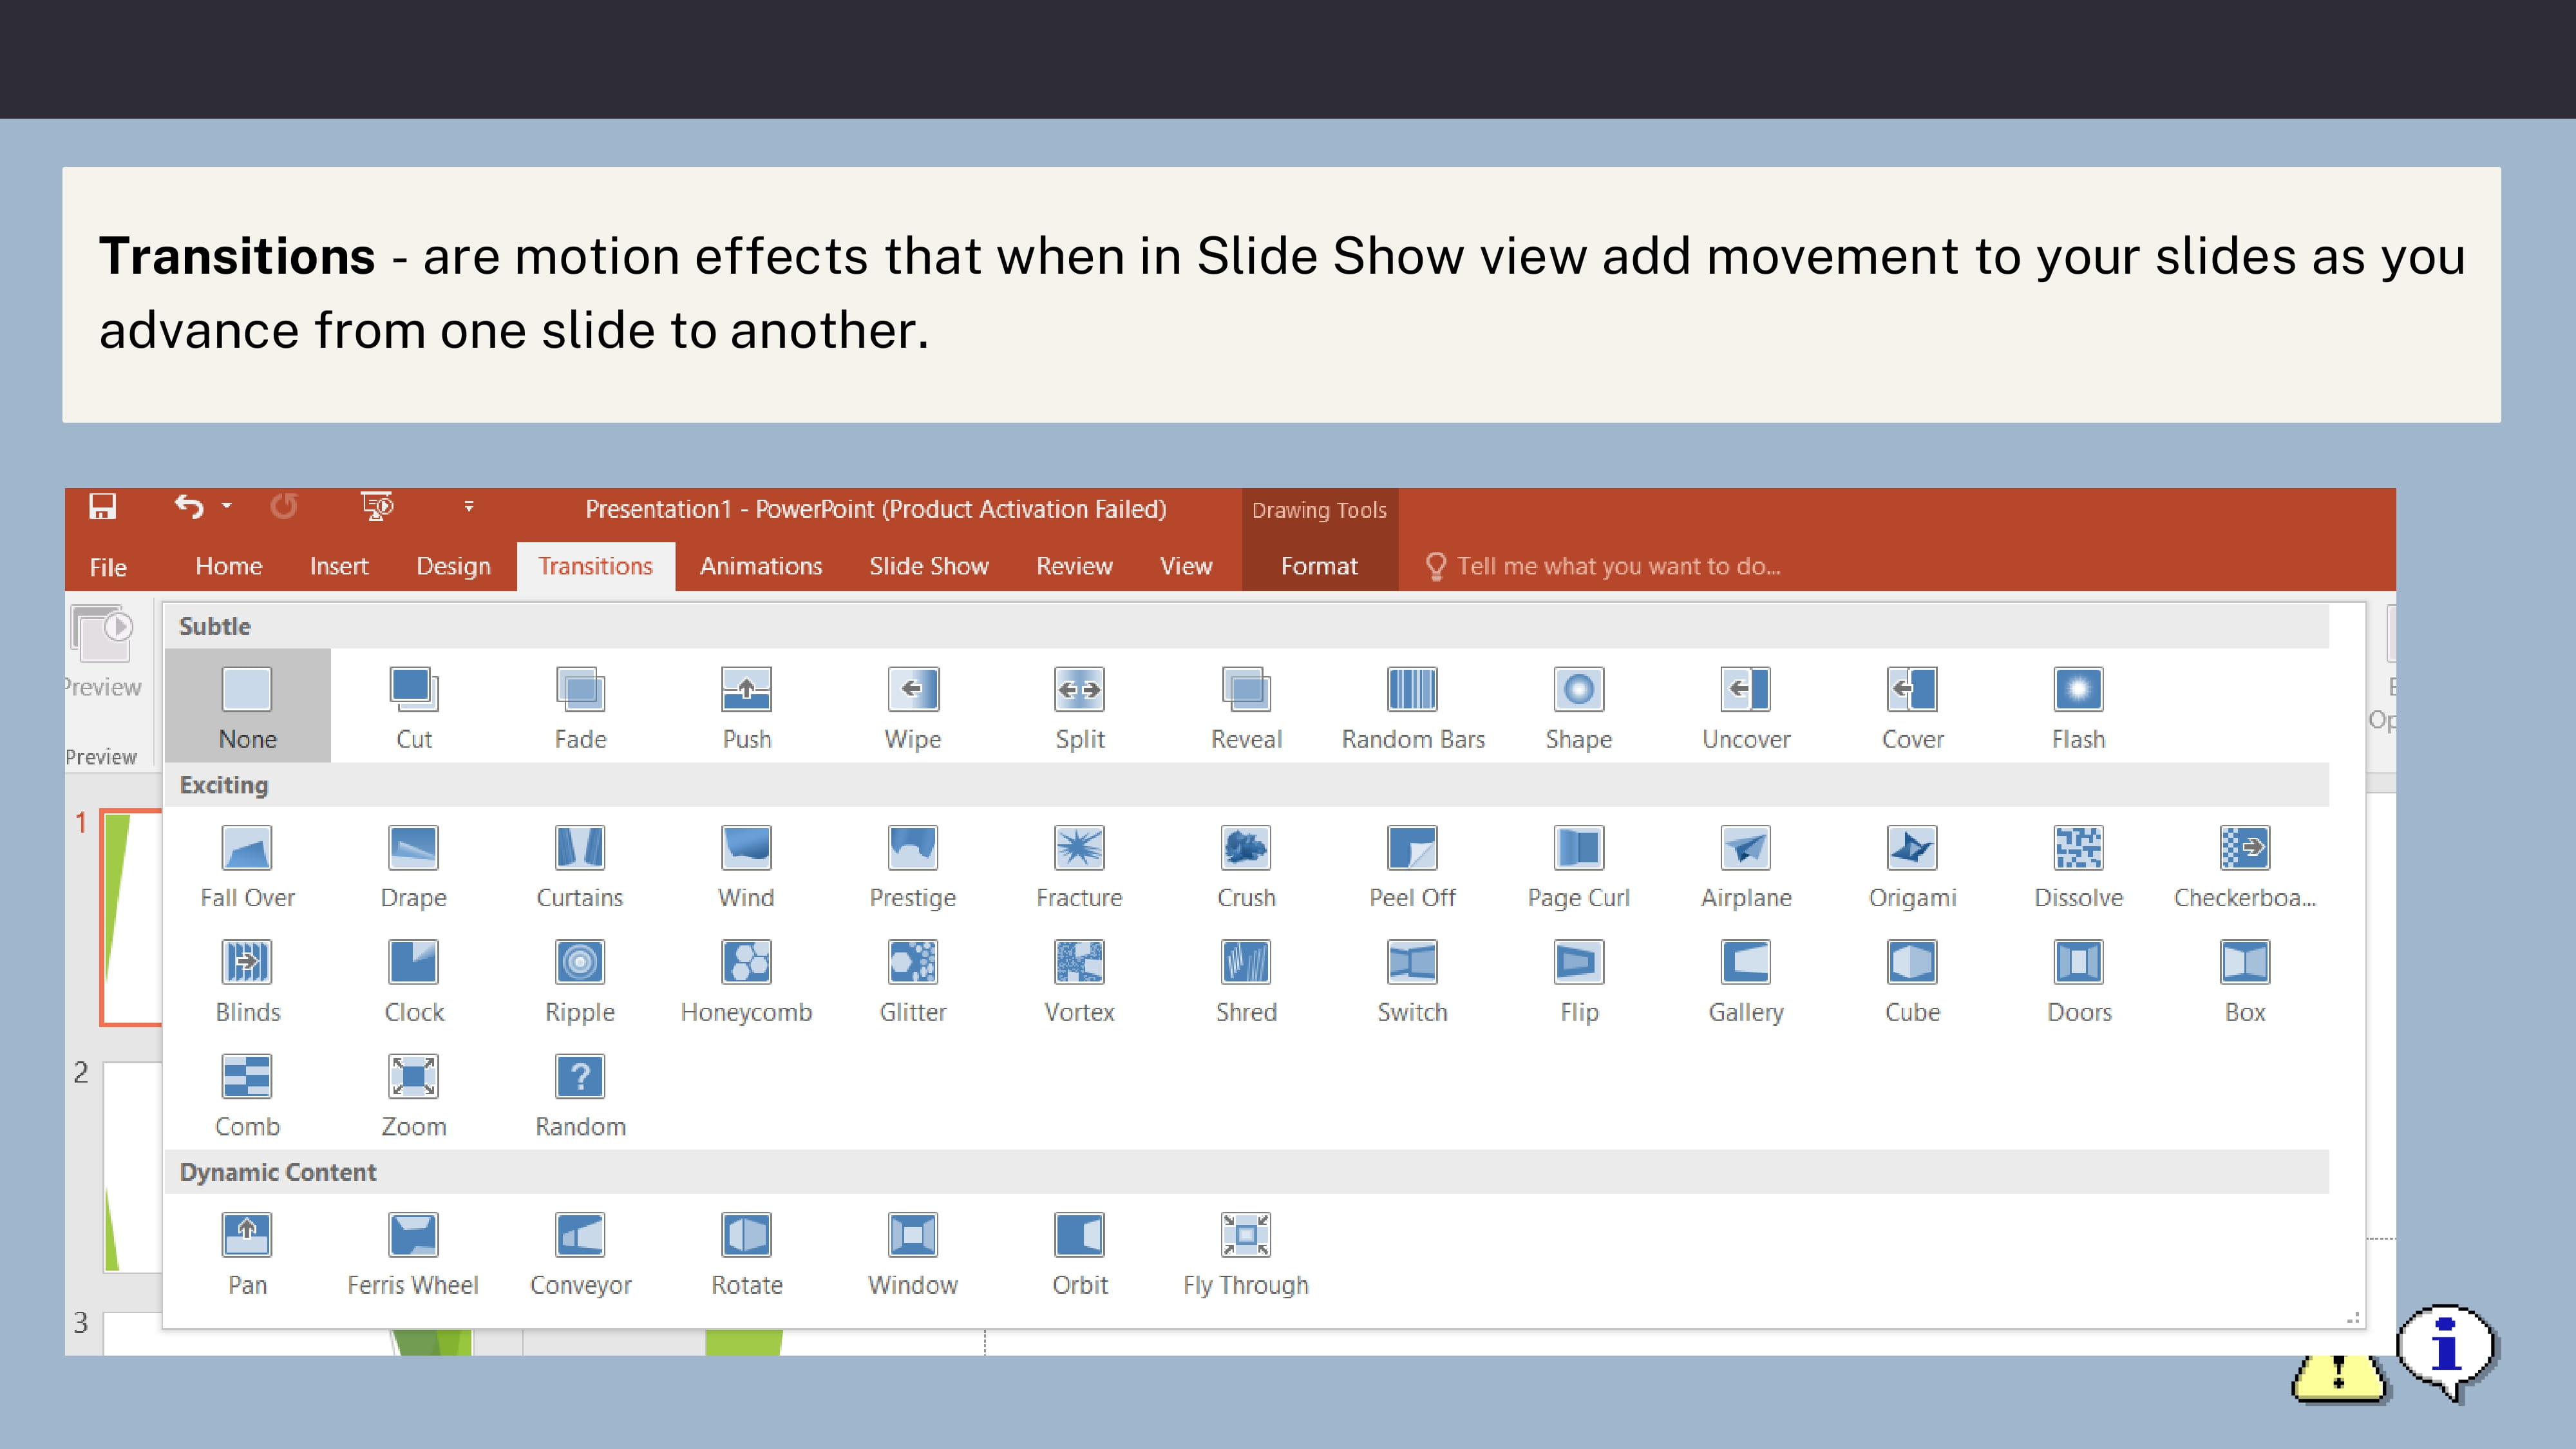Click the Save icon in quick access toolbar

(102, 507)
